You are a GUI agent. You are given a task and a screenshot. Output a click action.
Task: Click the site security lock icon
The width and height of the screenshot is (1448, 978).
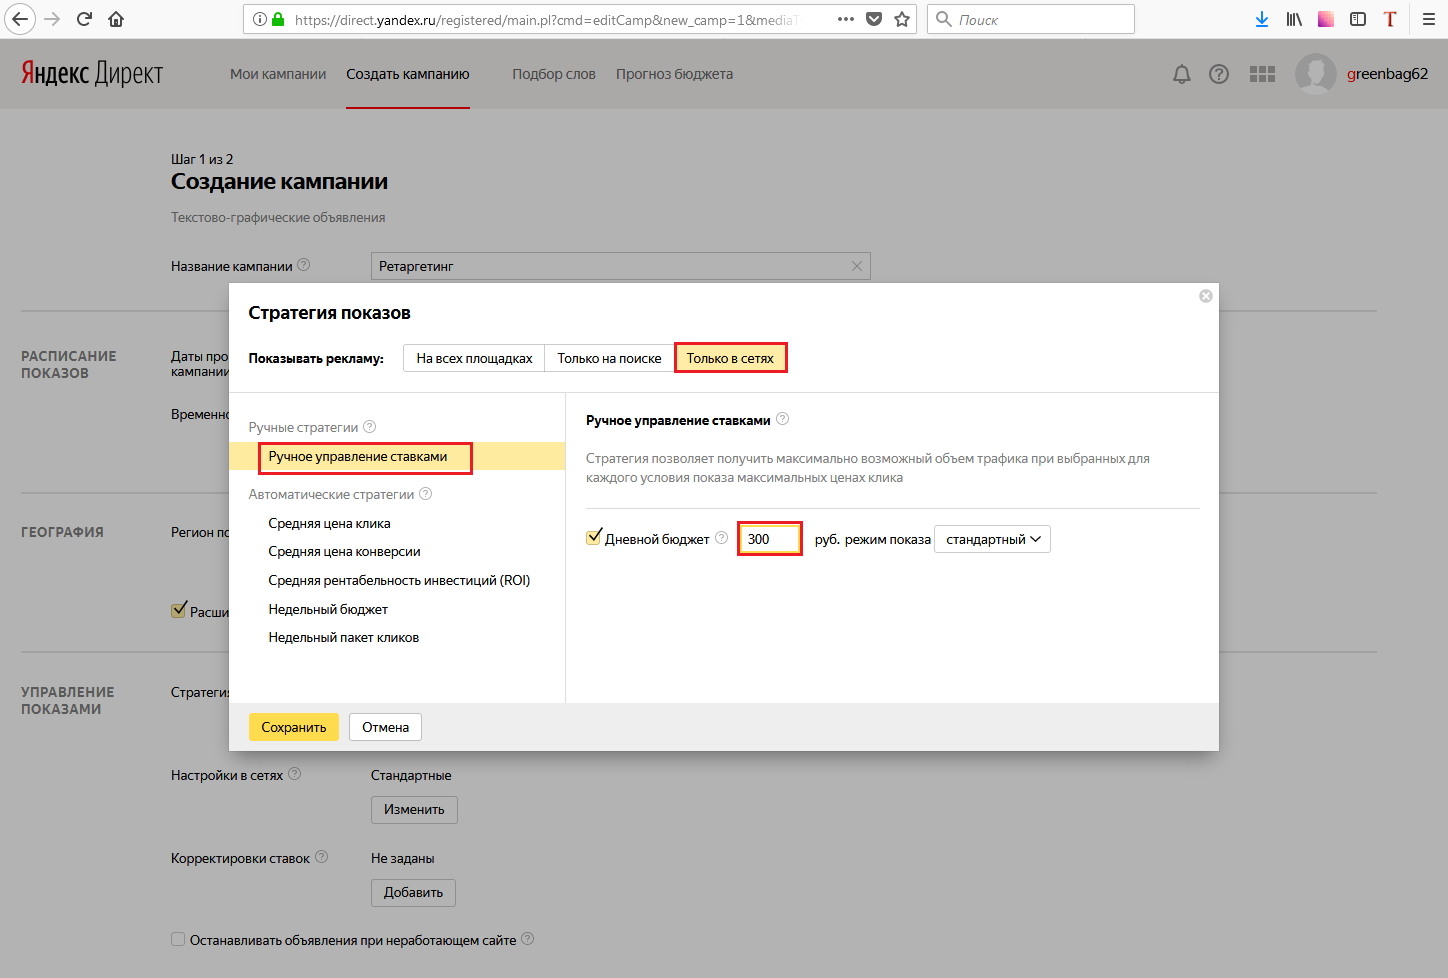click(278, 19)
